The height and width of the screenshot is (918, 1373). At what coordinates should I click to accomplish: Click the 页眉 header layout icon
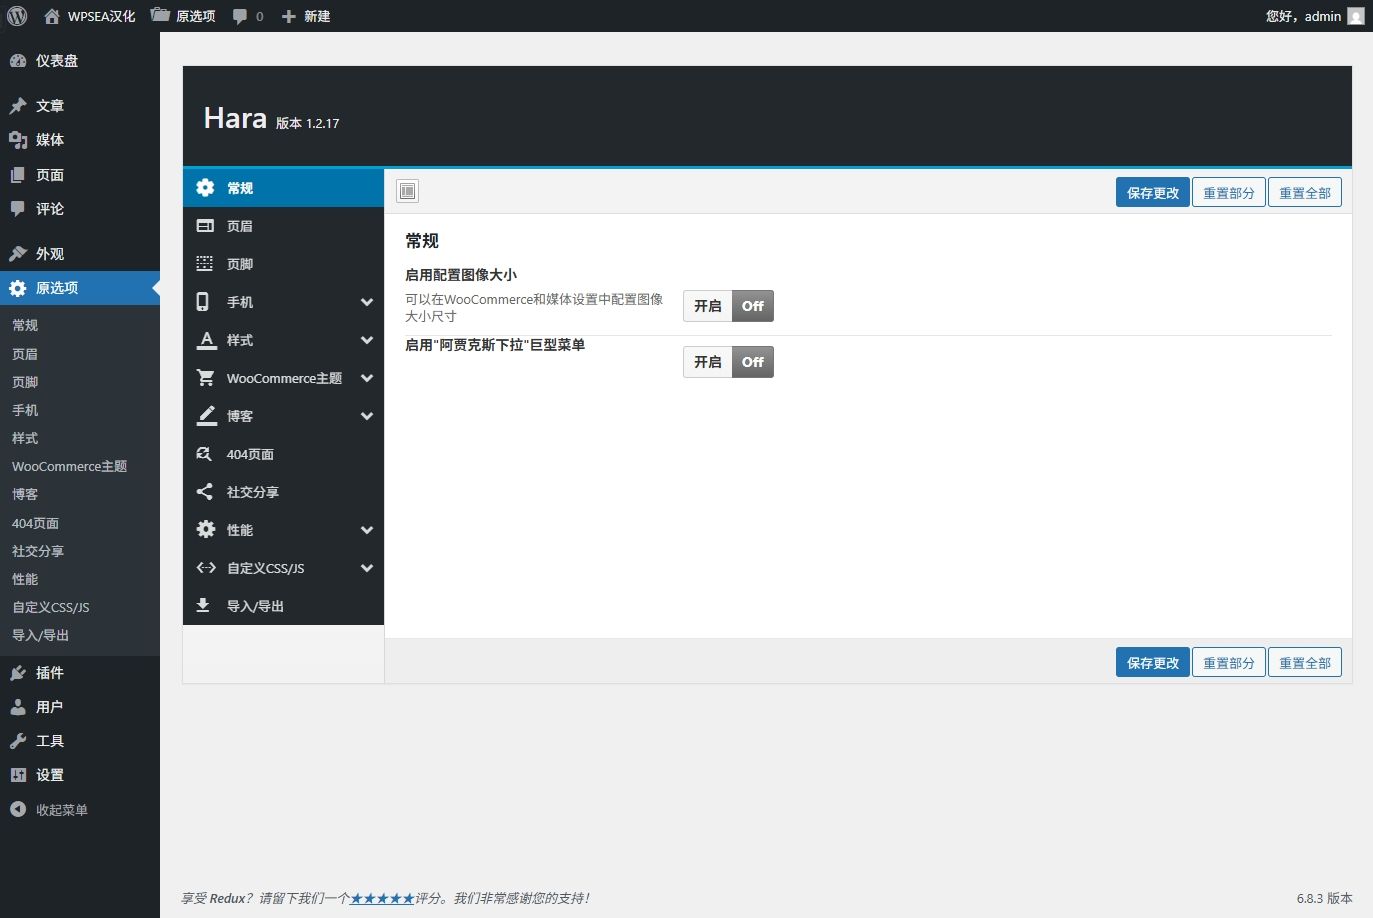(x=205, y=226)
